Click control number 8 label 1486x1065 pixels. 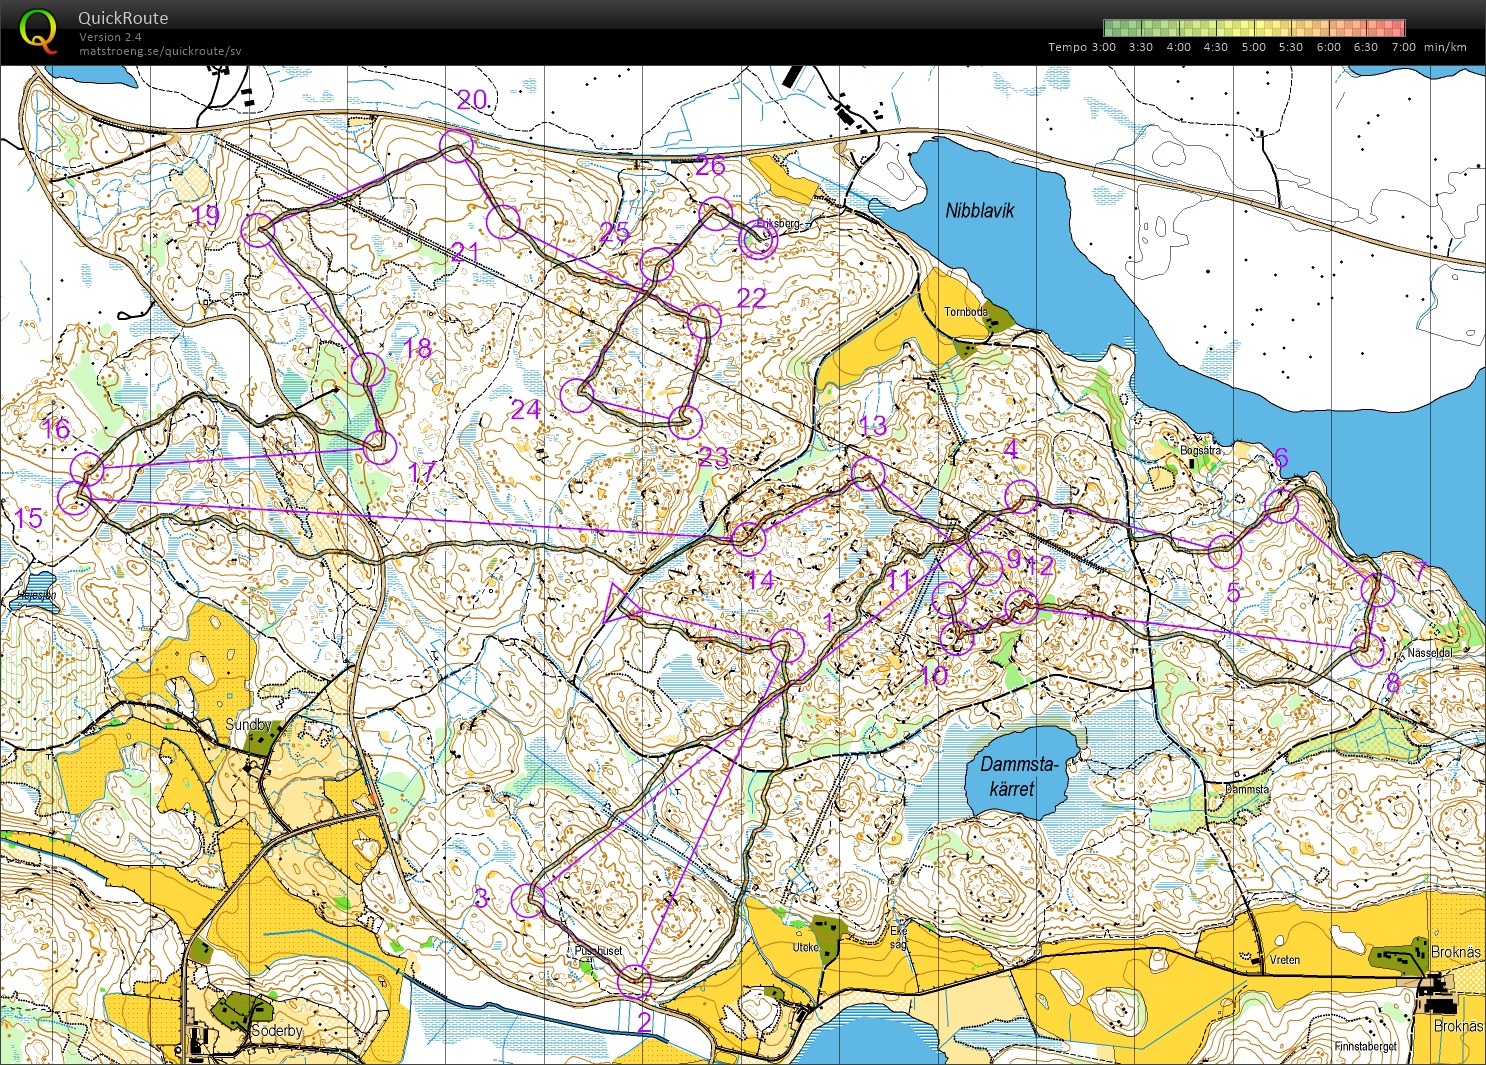(1393, 685)
